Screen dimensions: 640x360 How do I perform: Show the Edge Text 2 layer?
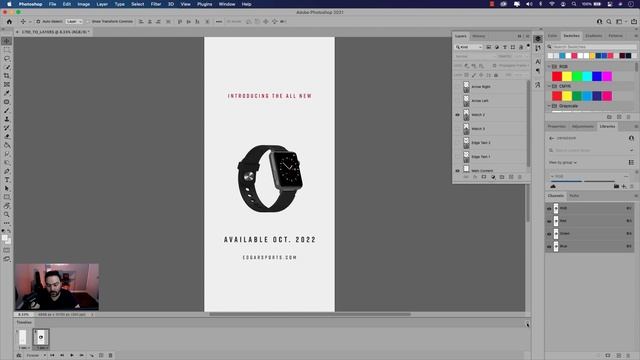(458, 142)
